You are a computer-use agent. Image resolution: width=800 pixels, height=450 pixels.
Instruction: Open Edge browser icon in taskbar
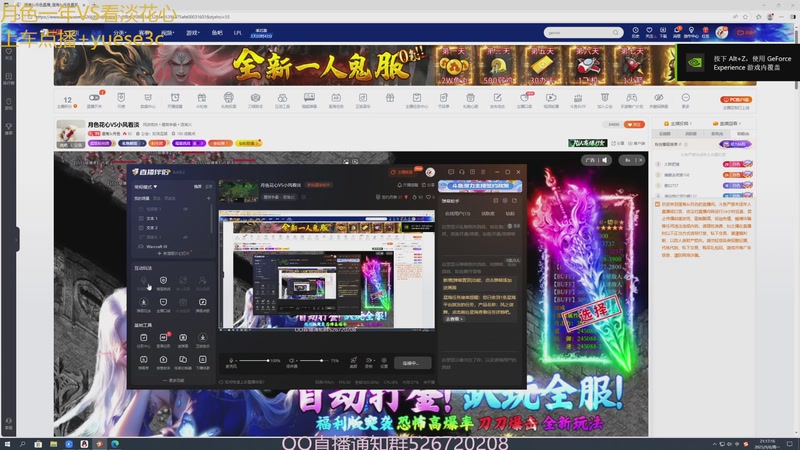tap(115, 444)
